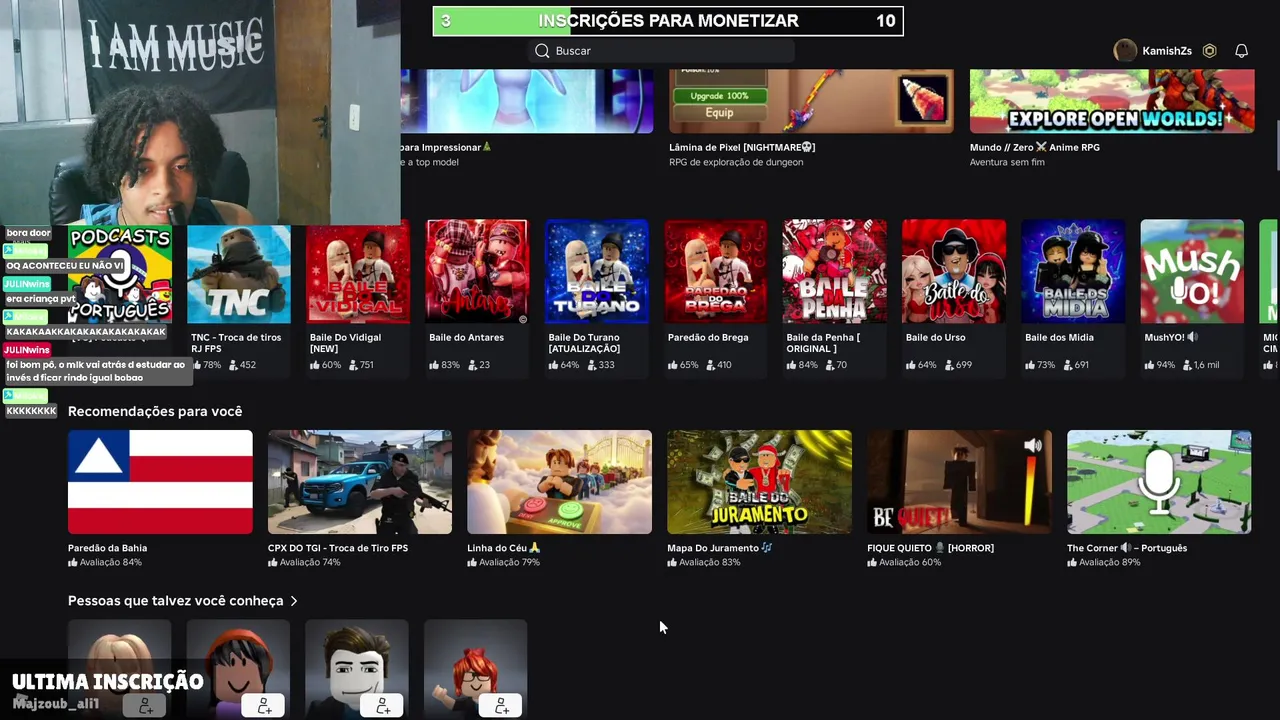This screenshot has width=1280, height=720.
Task: Open Baile do Antares game thumbnail
Action: (x=477, y=272)
